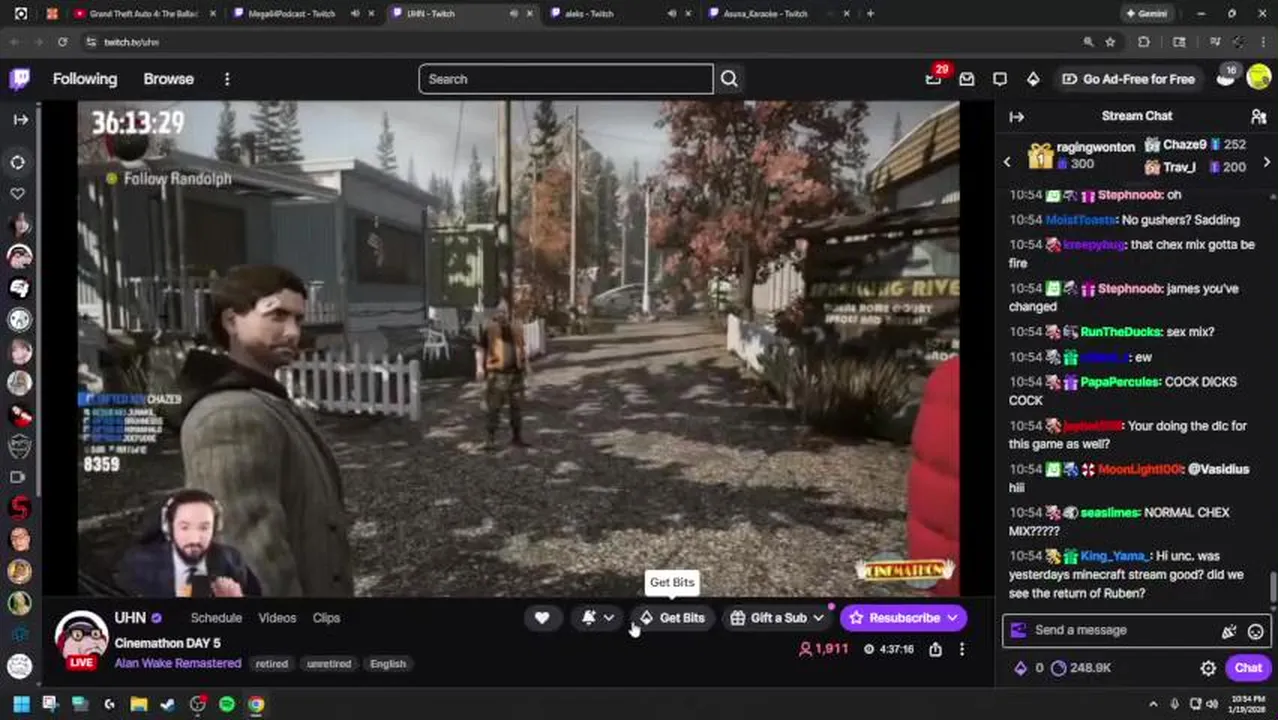Viewport: 1278px width, 720px height.
Task: Collapse the Stream Chat panel
Action: point(1016,116)
